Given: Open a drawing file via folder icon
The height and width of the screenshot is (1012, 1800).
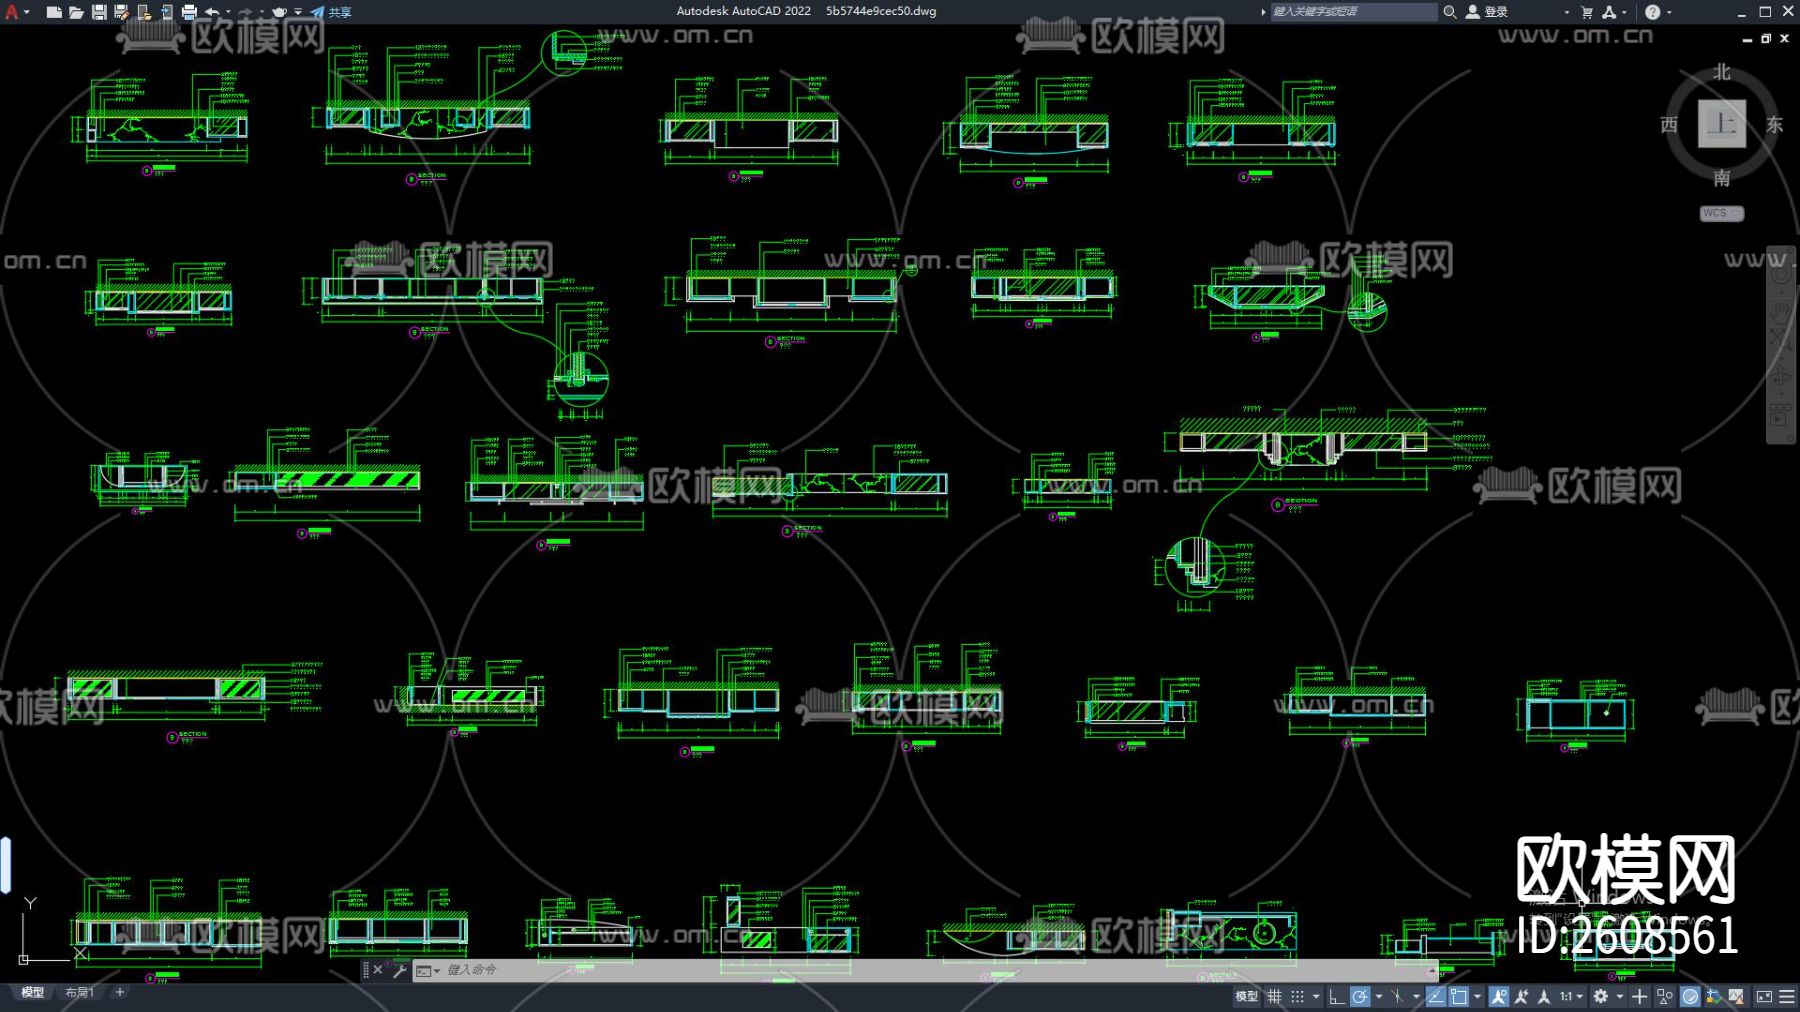Looking at the screenshot, I should pos(76,12).
